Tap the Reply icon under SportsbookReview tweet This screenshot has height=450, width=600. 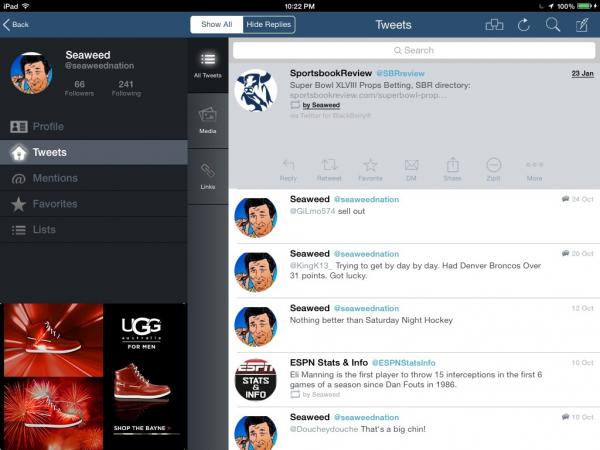coord(288,168)
